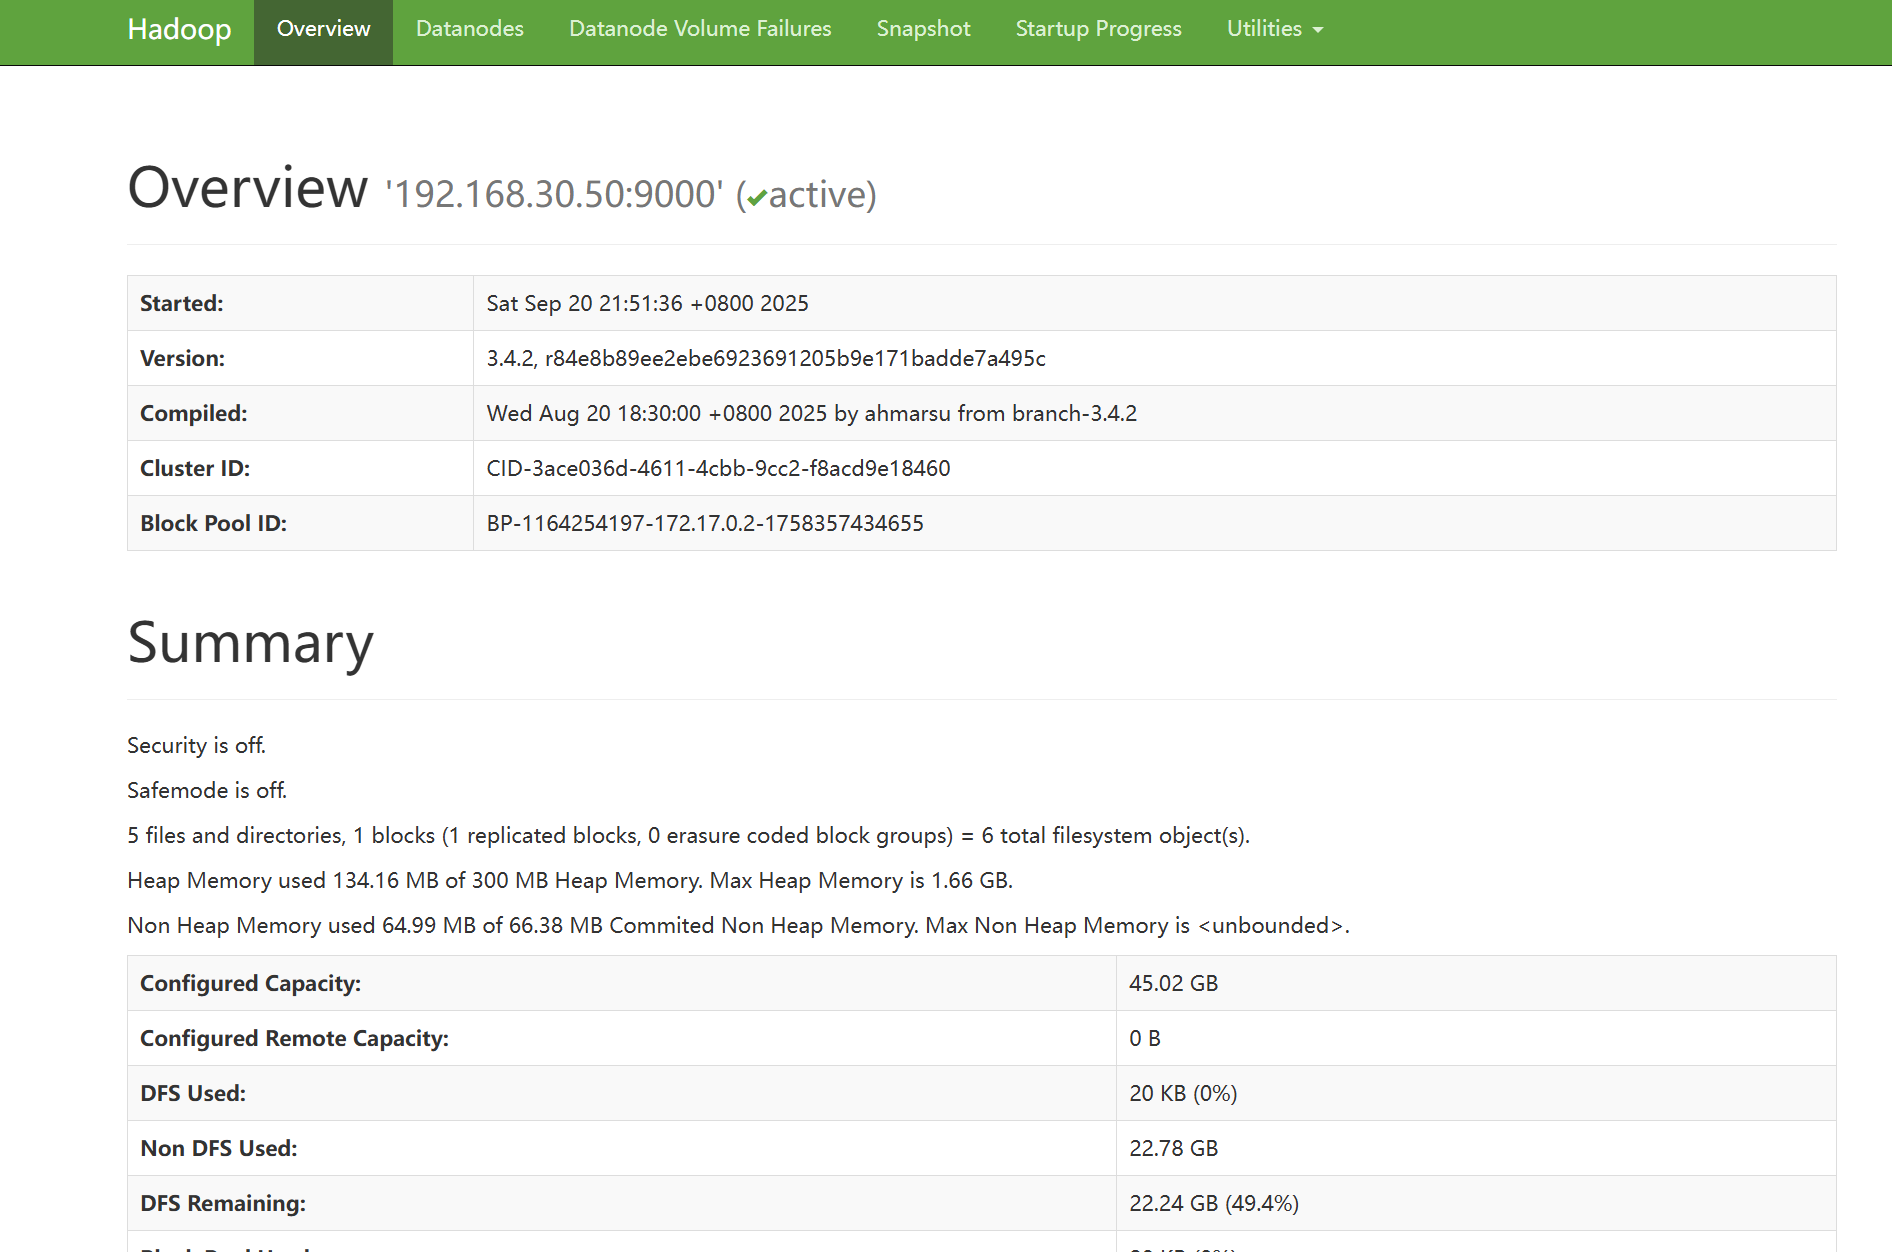
Task: Switch to the Overview tab
Action: [323, 30]
